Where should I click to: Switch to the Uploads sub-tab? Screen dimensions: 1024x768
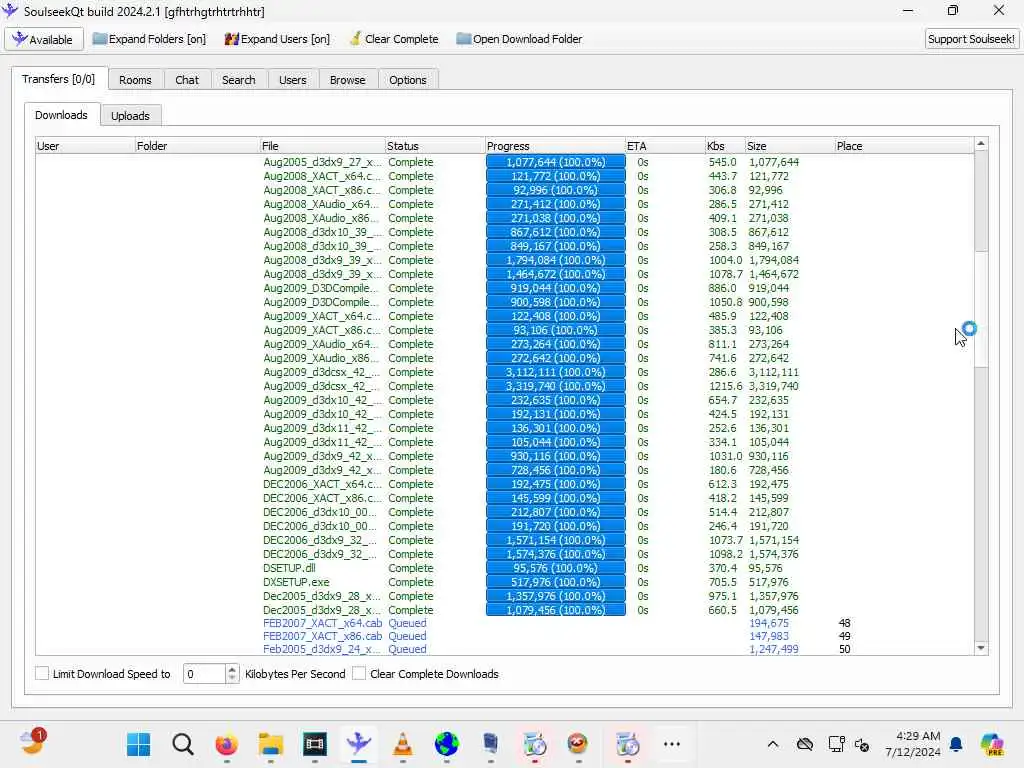[x=130, y=116]
